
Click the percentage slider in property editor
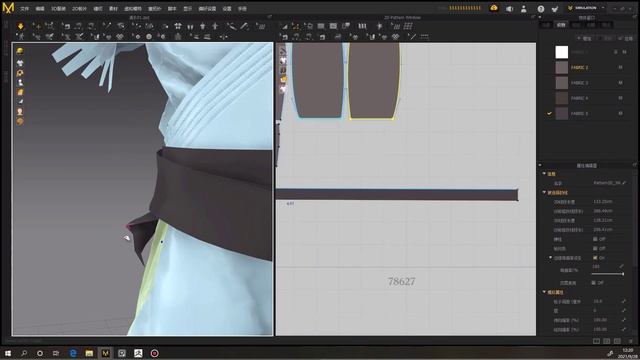(x=608, y=274)
